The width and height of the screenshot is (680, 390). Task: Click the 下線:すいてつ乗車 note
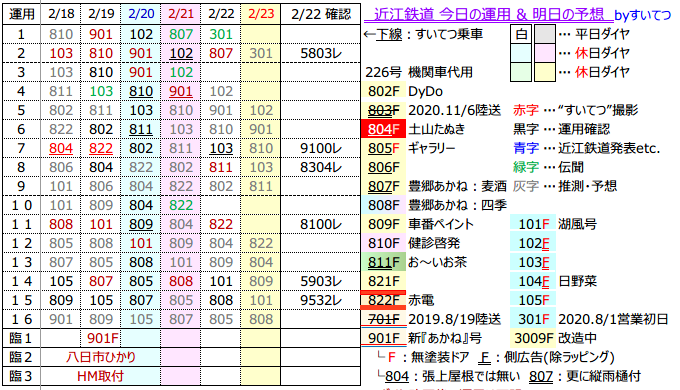[423, 34]
